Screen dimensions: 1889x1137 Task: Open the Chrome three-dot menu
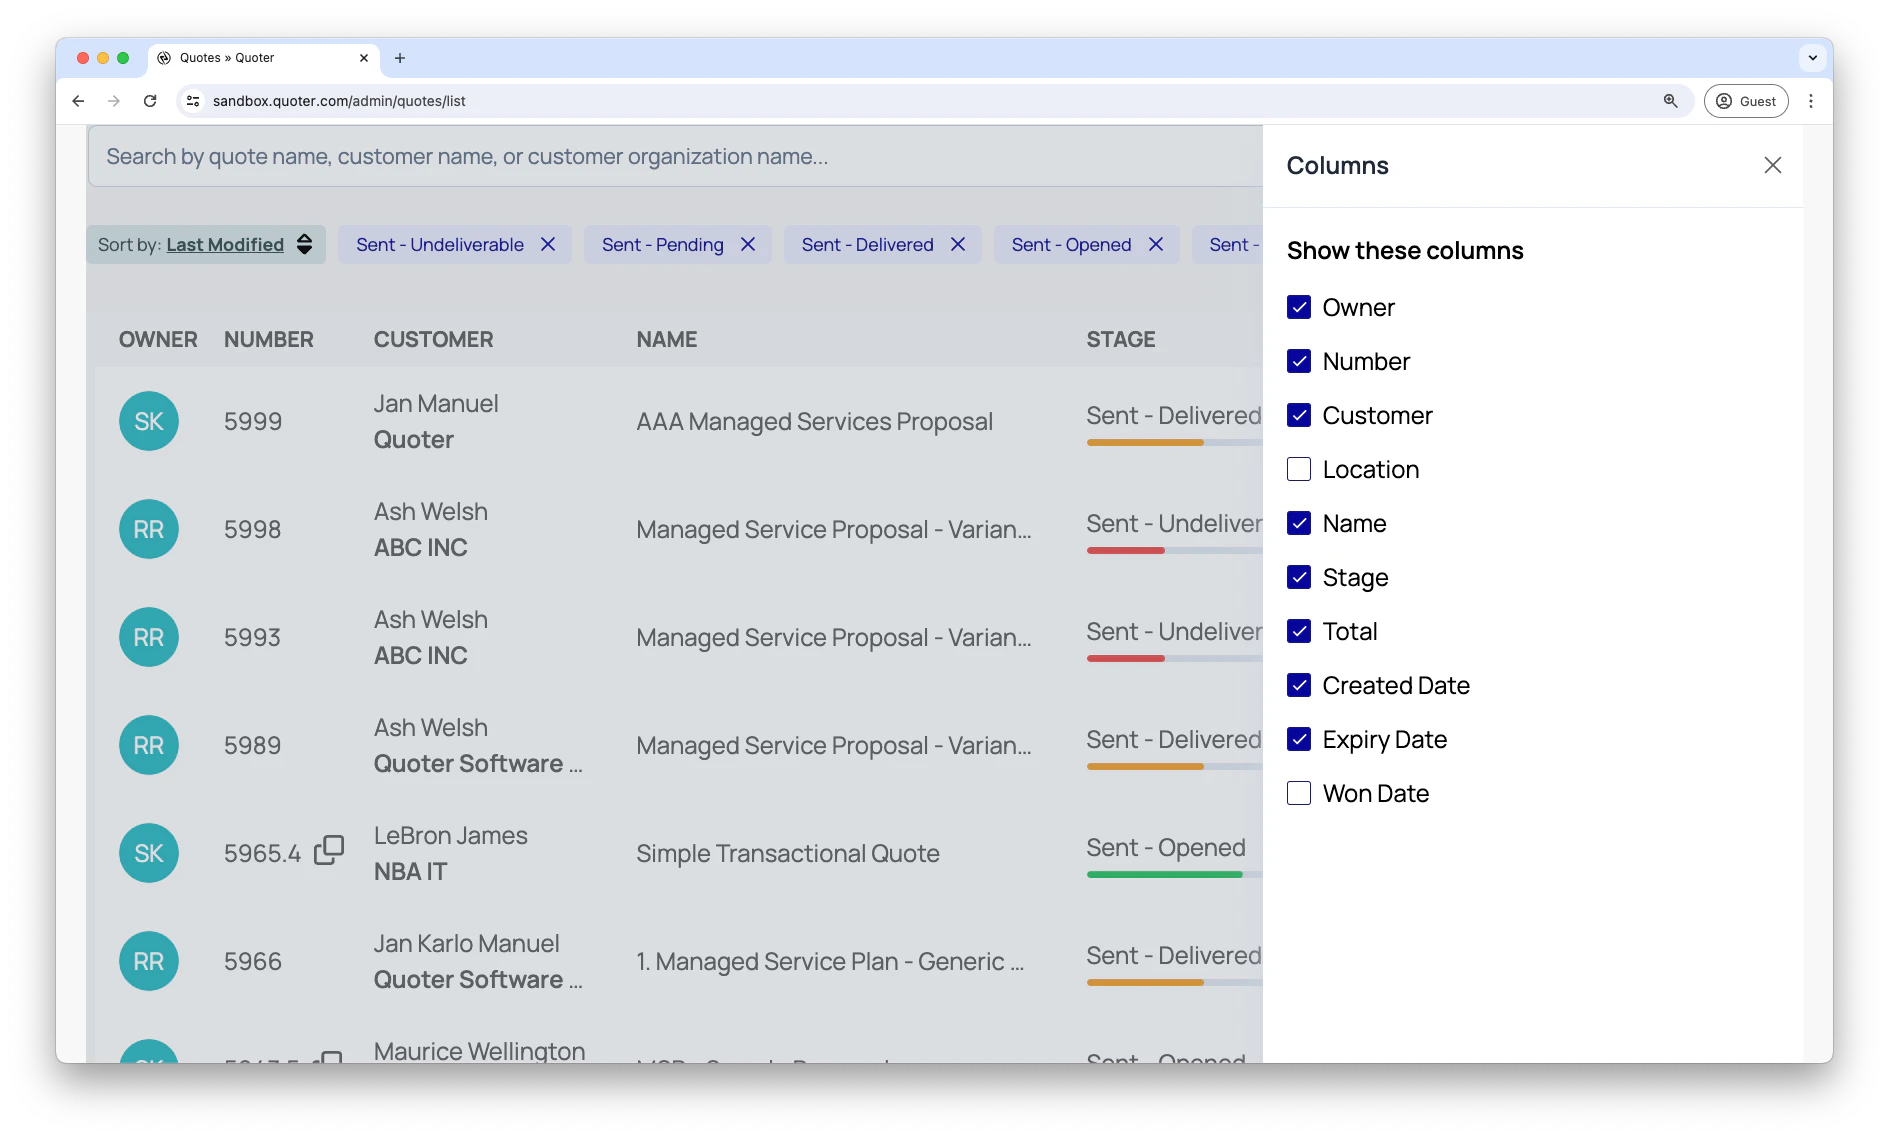1811,100
